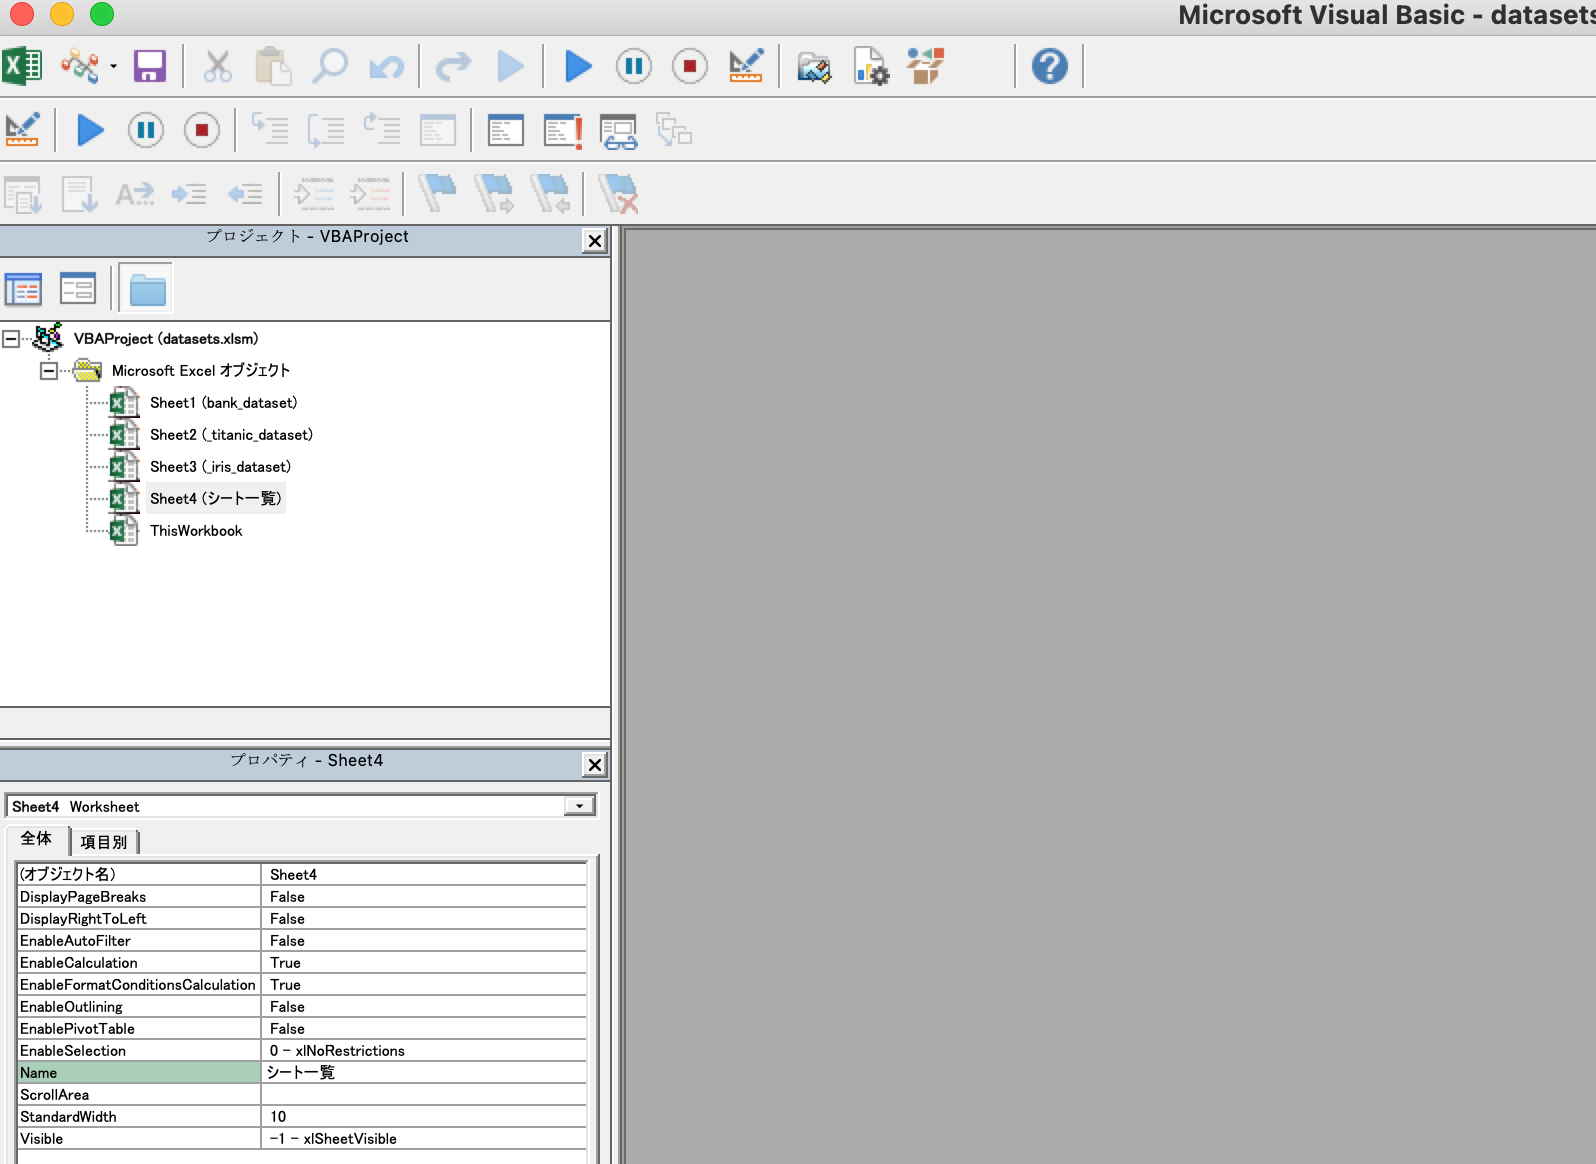The width and height of the screenshot is (1596, 1164).
Task: Toggle Design Mode in the top toolbar
Action: (746, 67)
